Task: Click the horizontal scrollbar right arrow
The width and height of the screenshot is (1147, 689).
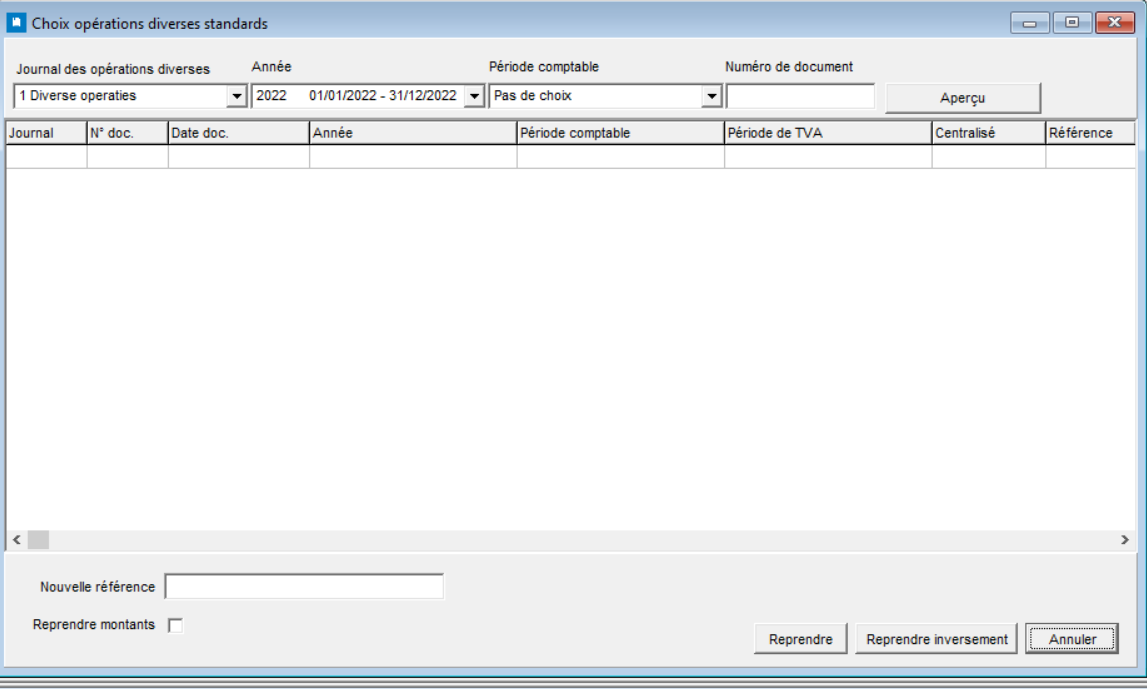Action: 1124,540
